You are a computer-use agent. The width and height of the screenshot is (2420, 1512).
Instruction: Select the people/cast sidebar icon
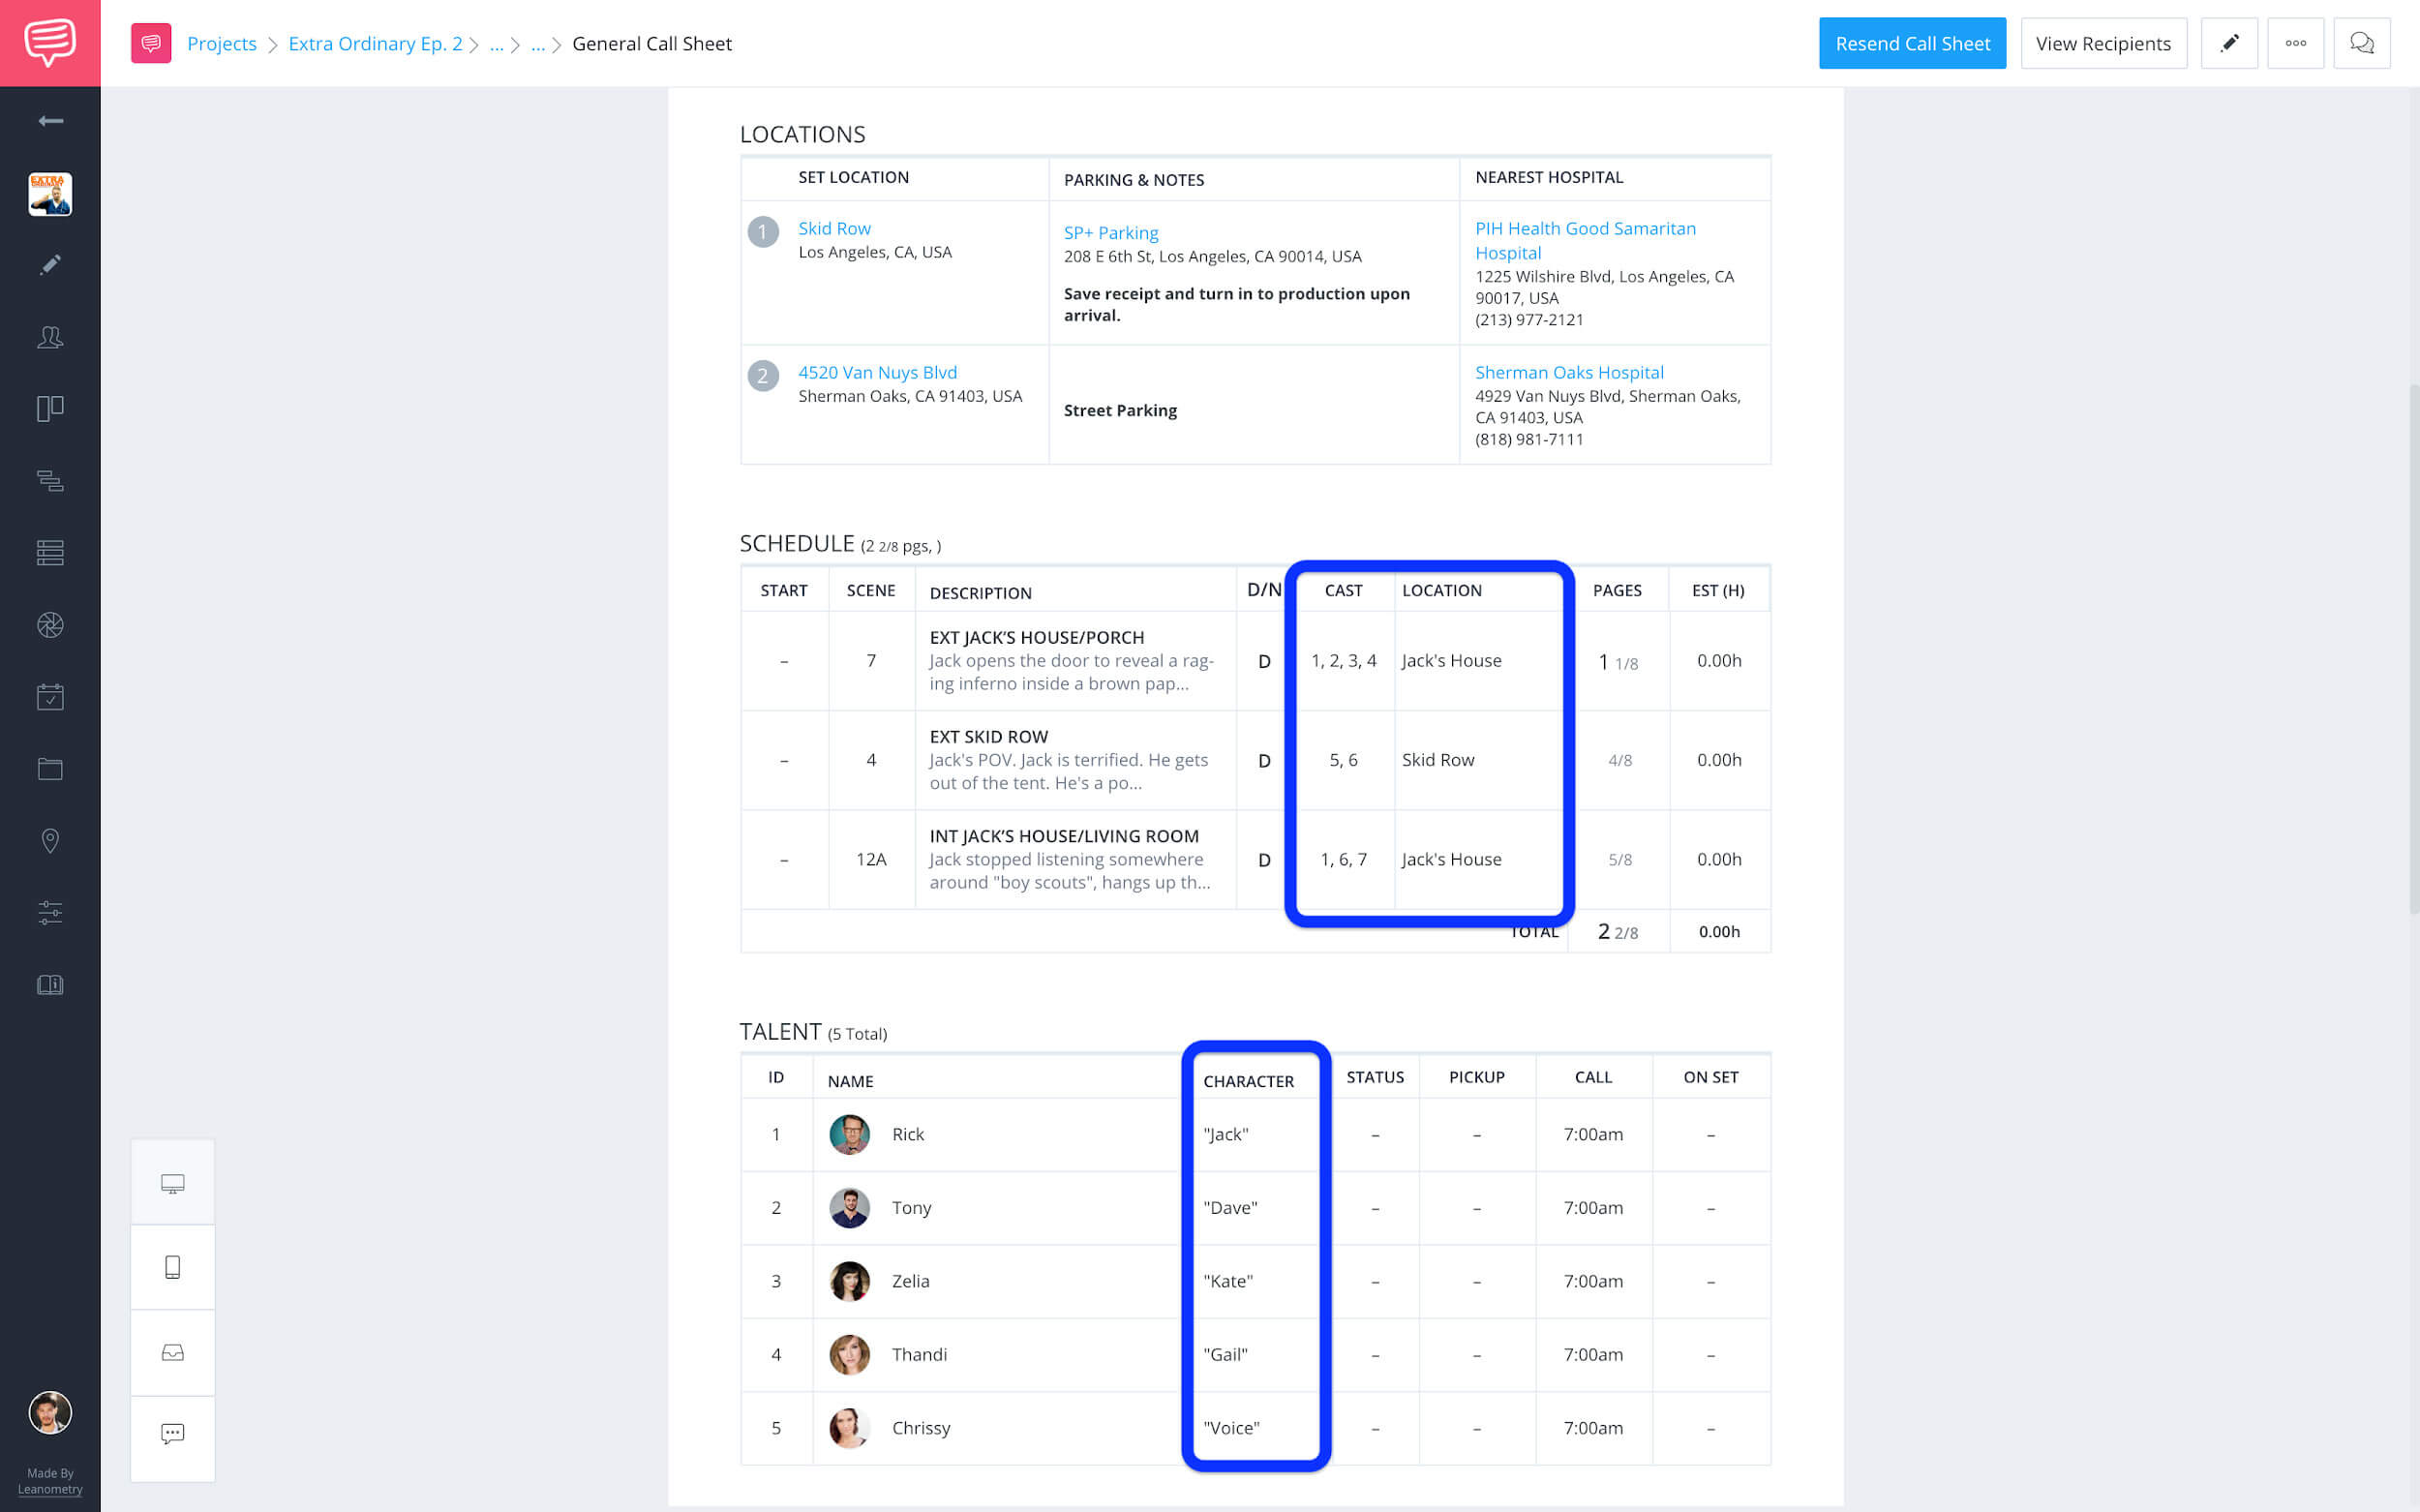(x=50, y=336)
